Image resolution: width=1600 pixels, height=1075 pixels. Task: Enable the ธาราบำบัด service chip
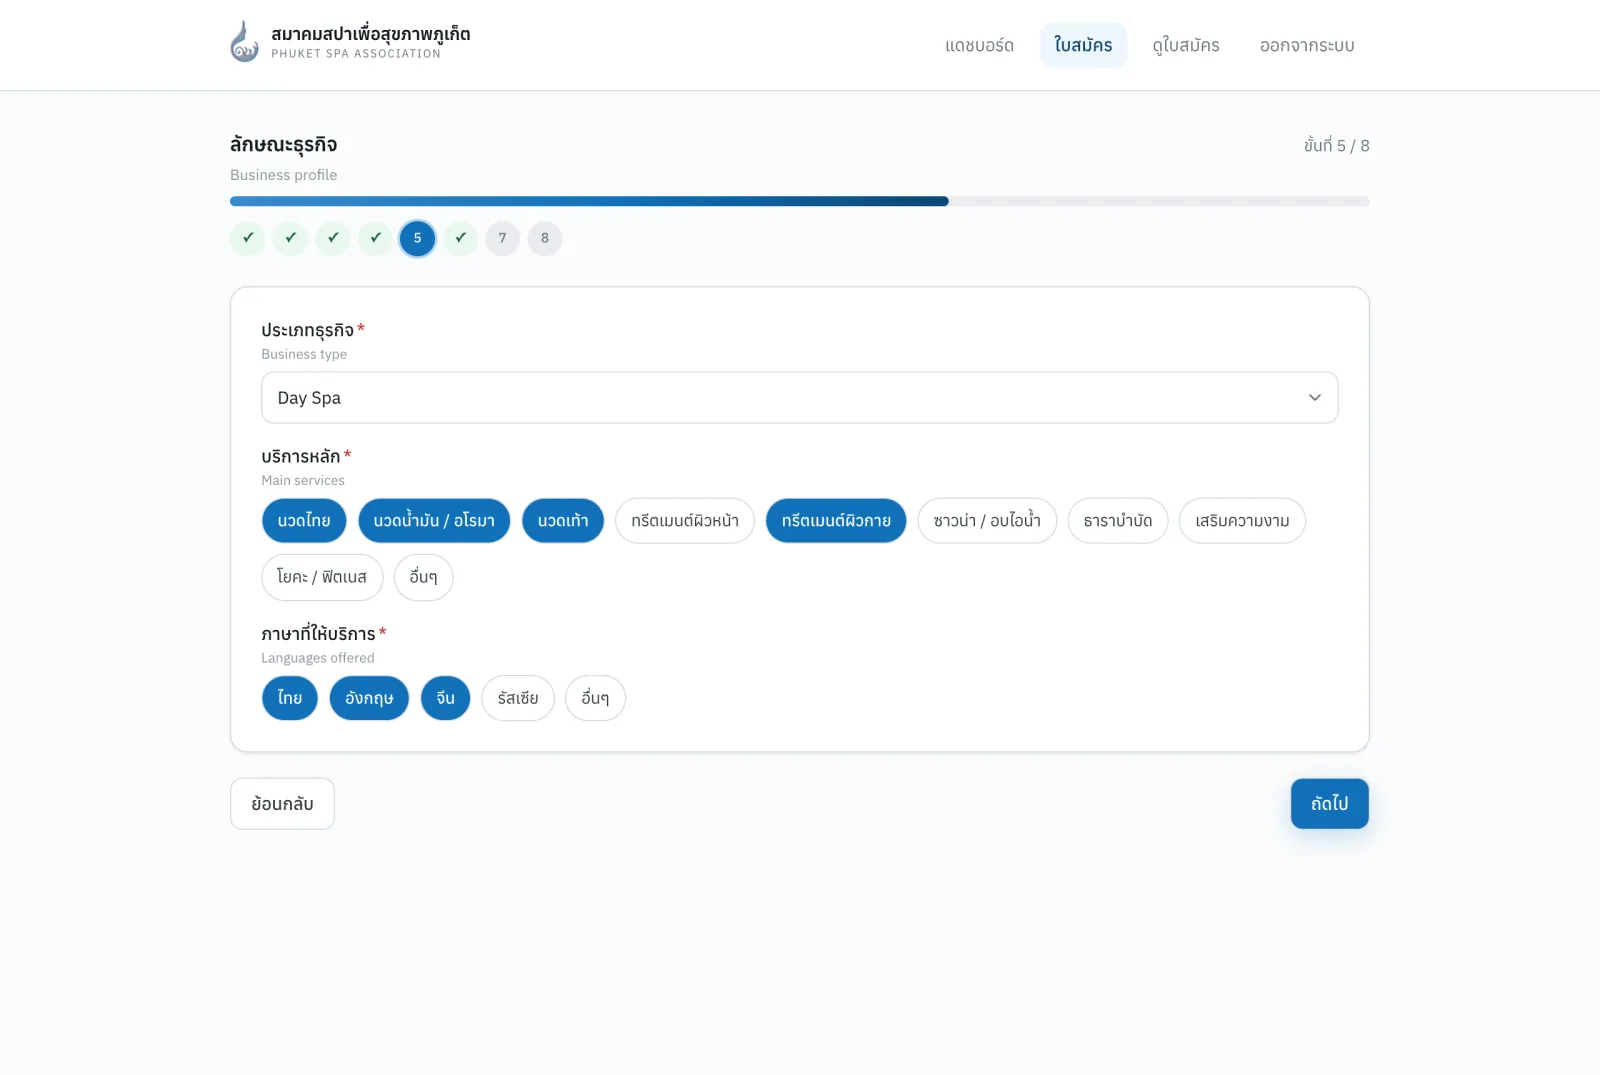[1118, 521]
